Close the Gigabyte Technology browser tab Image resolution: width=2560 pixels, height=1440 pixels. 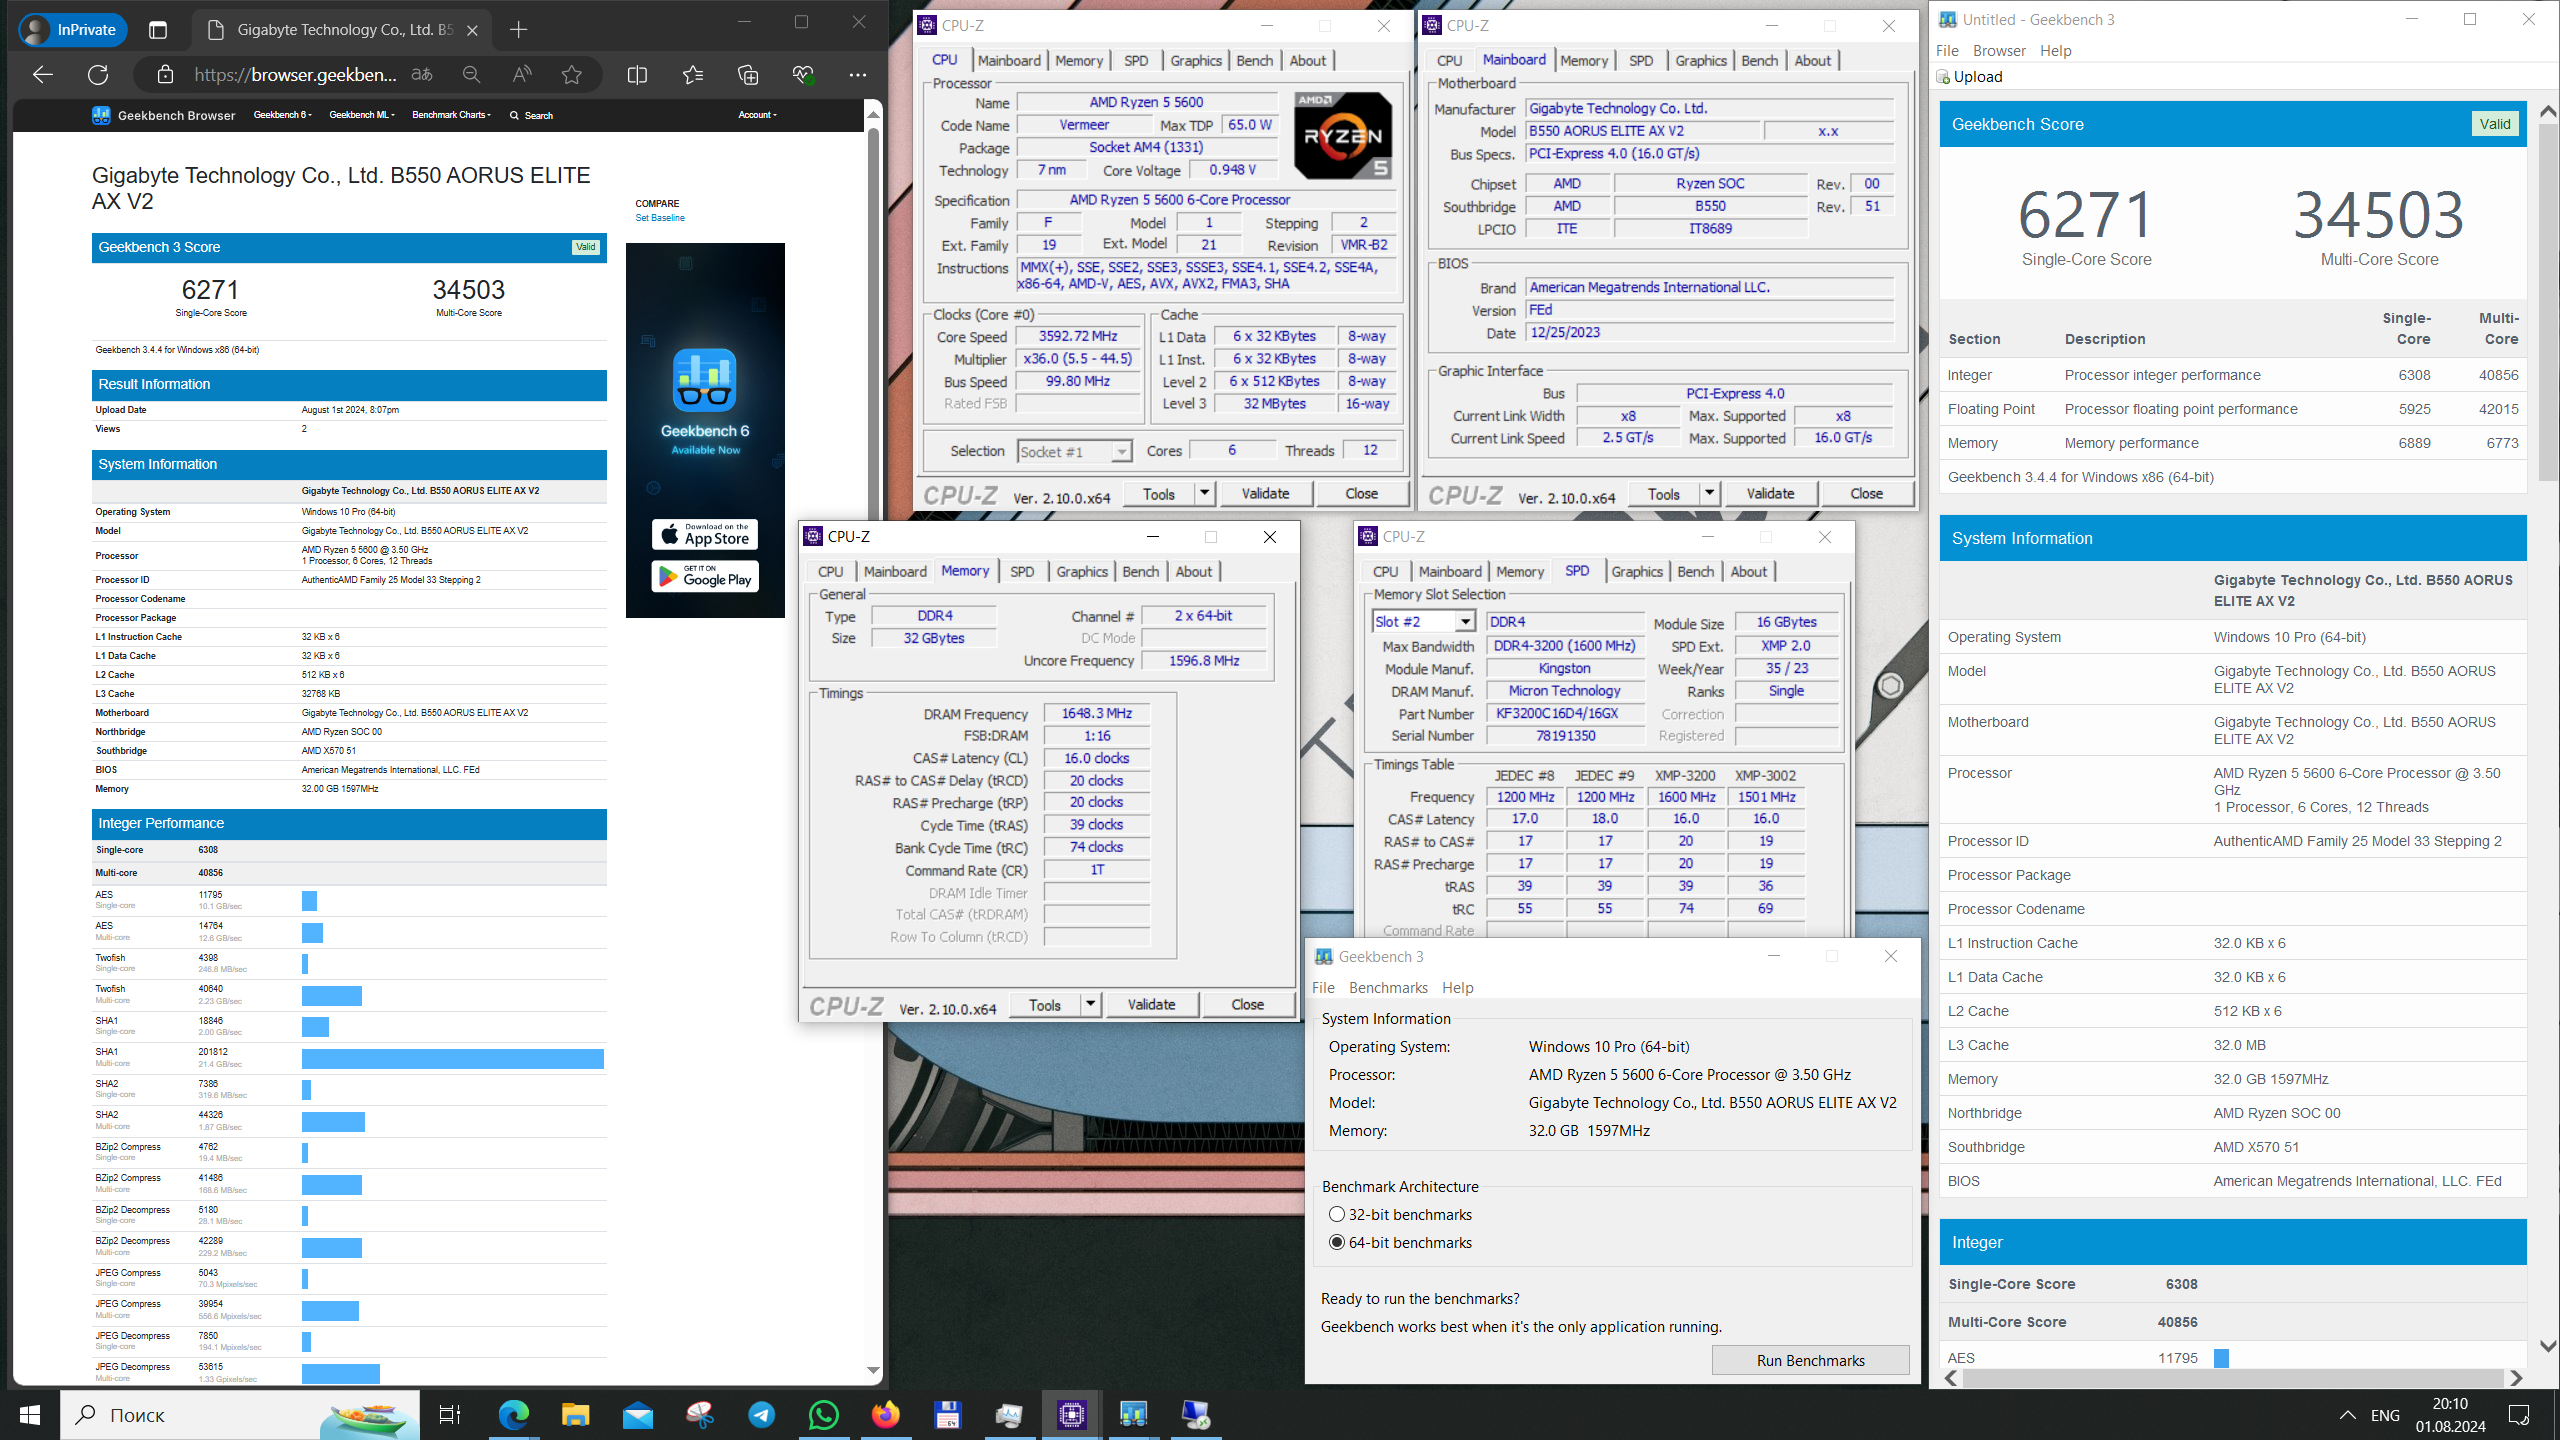point(472,30)
